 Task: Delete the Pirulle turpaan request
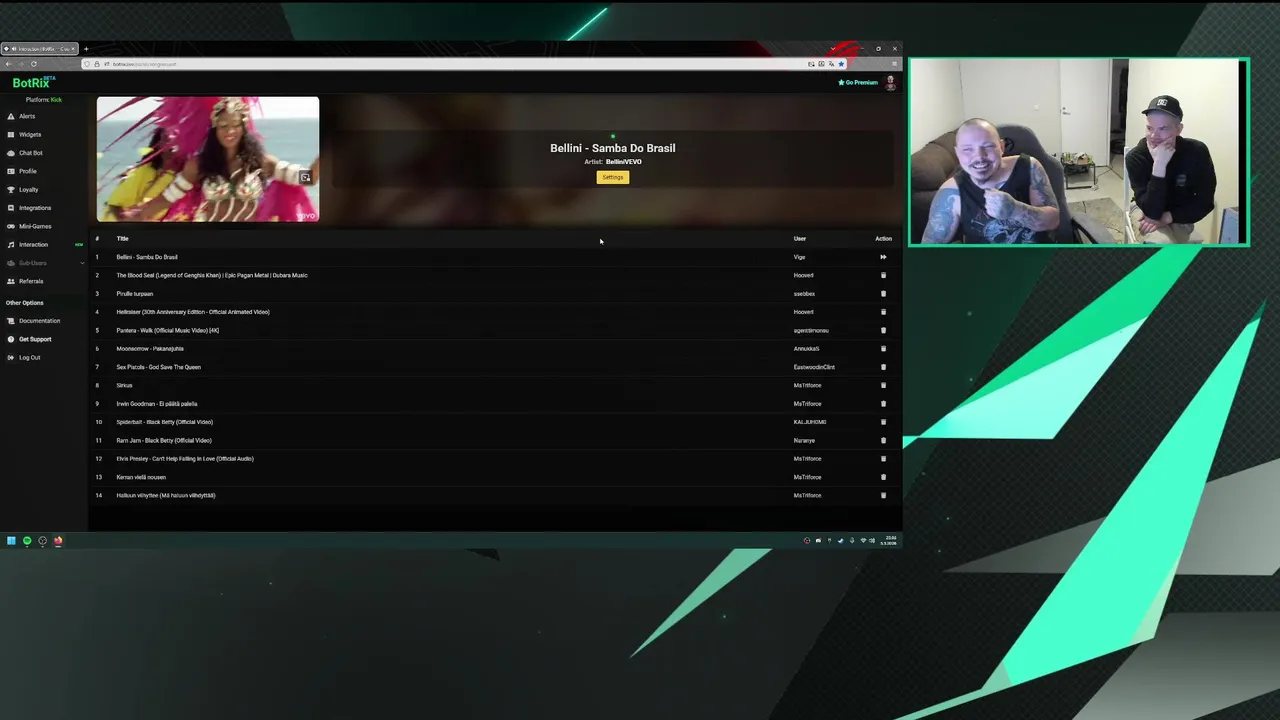tap(883, 294)
